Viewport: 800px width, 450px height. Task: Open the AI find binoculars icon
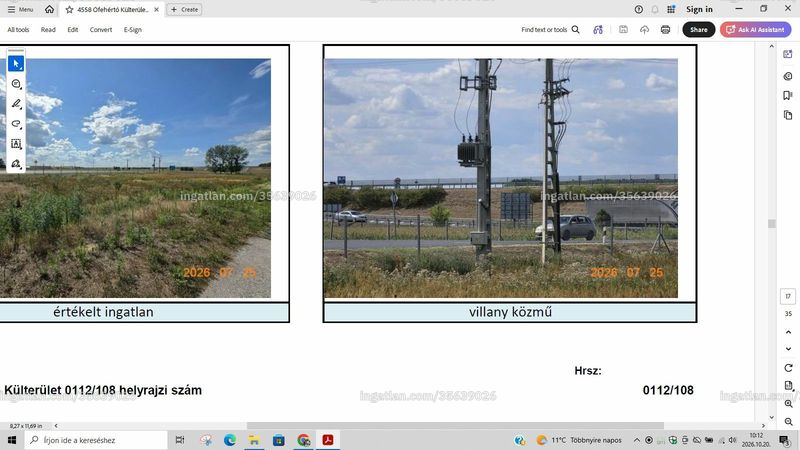point(598,30)
